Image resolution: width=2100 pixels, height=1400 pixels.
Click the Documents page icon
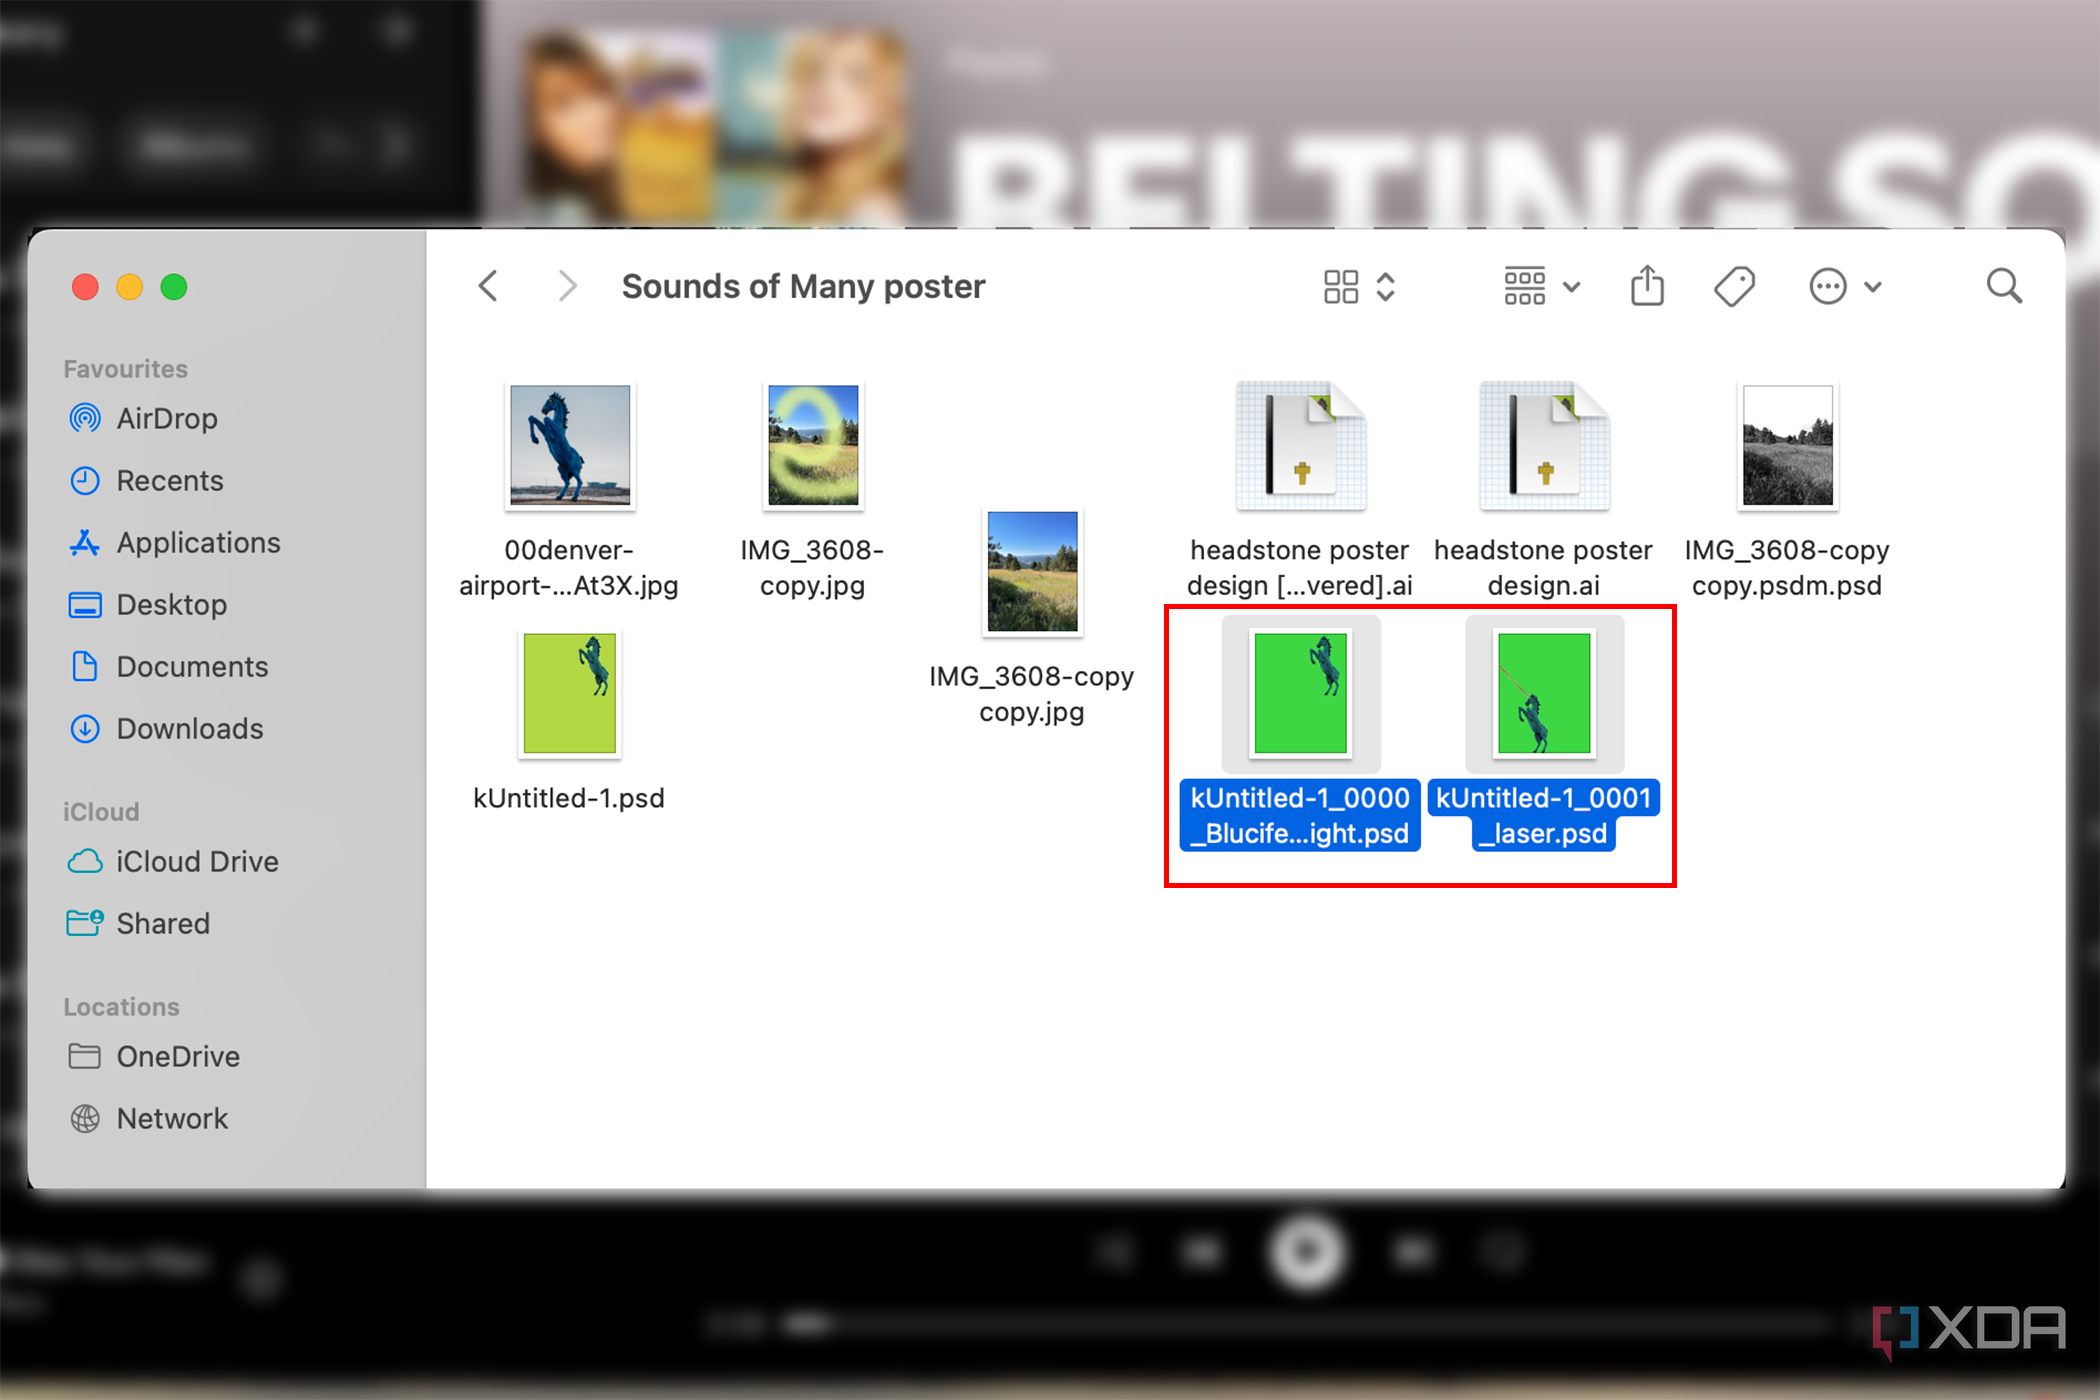coord(85,666)
